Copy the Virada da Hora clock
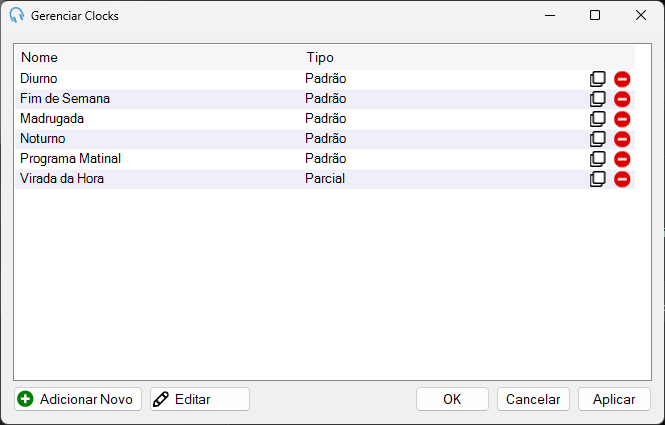The width and height of the screenshot is (665, 425). 598,179
